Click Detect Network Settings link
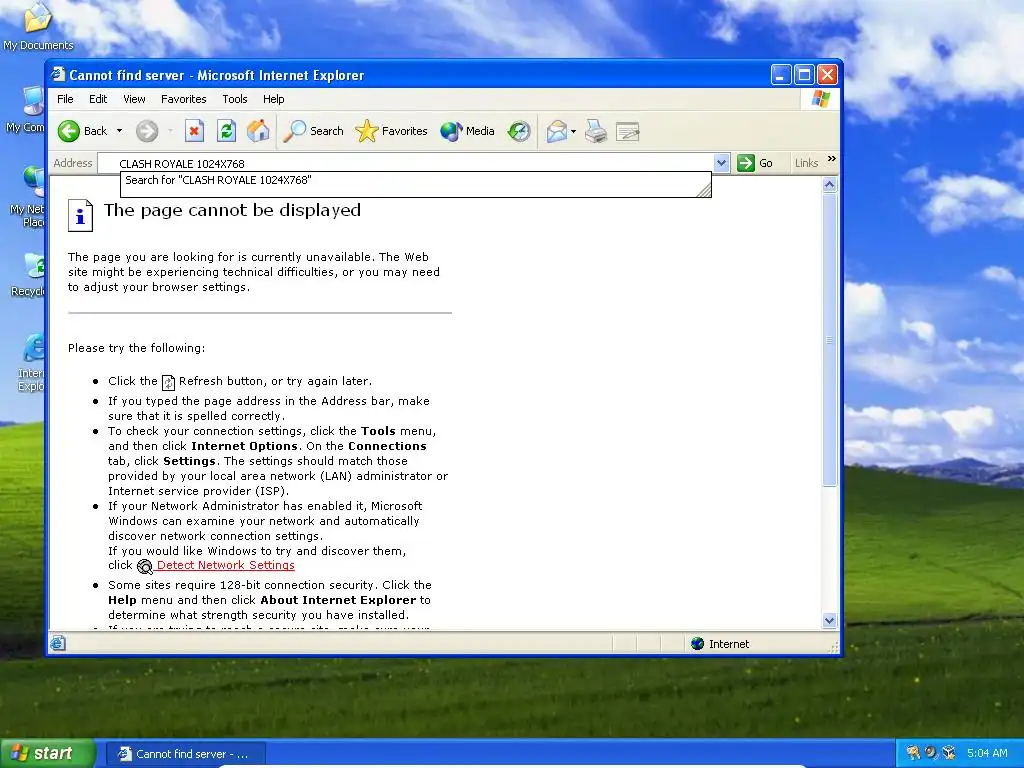Screen dimensions: 1024x768 225,566
